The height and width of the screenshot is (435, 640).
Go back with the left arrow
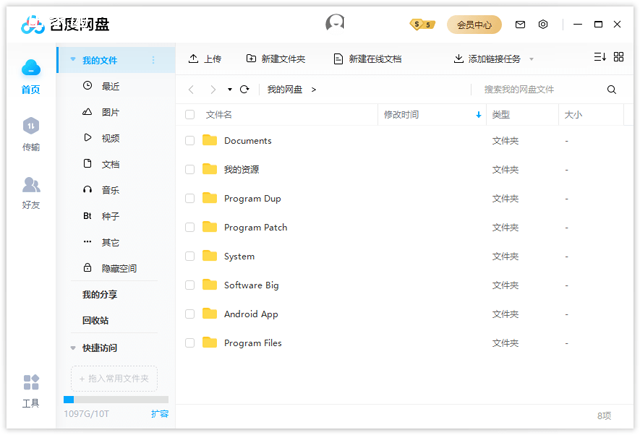[191, 89]
